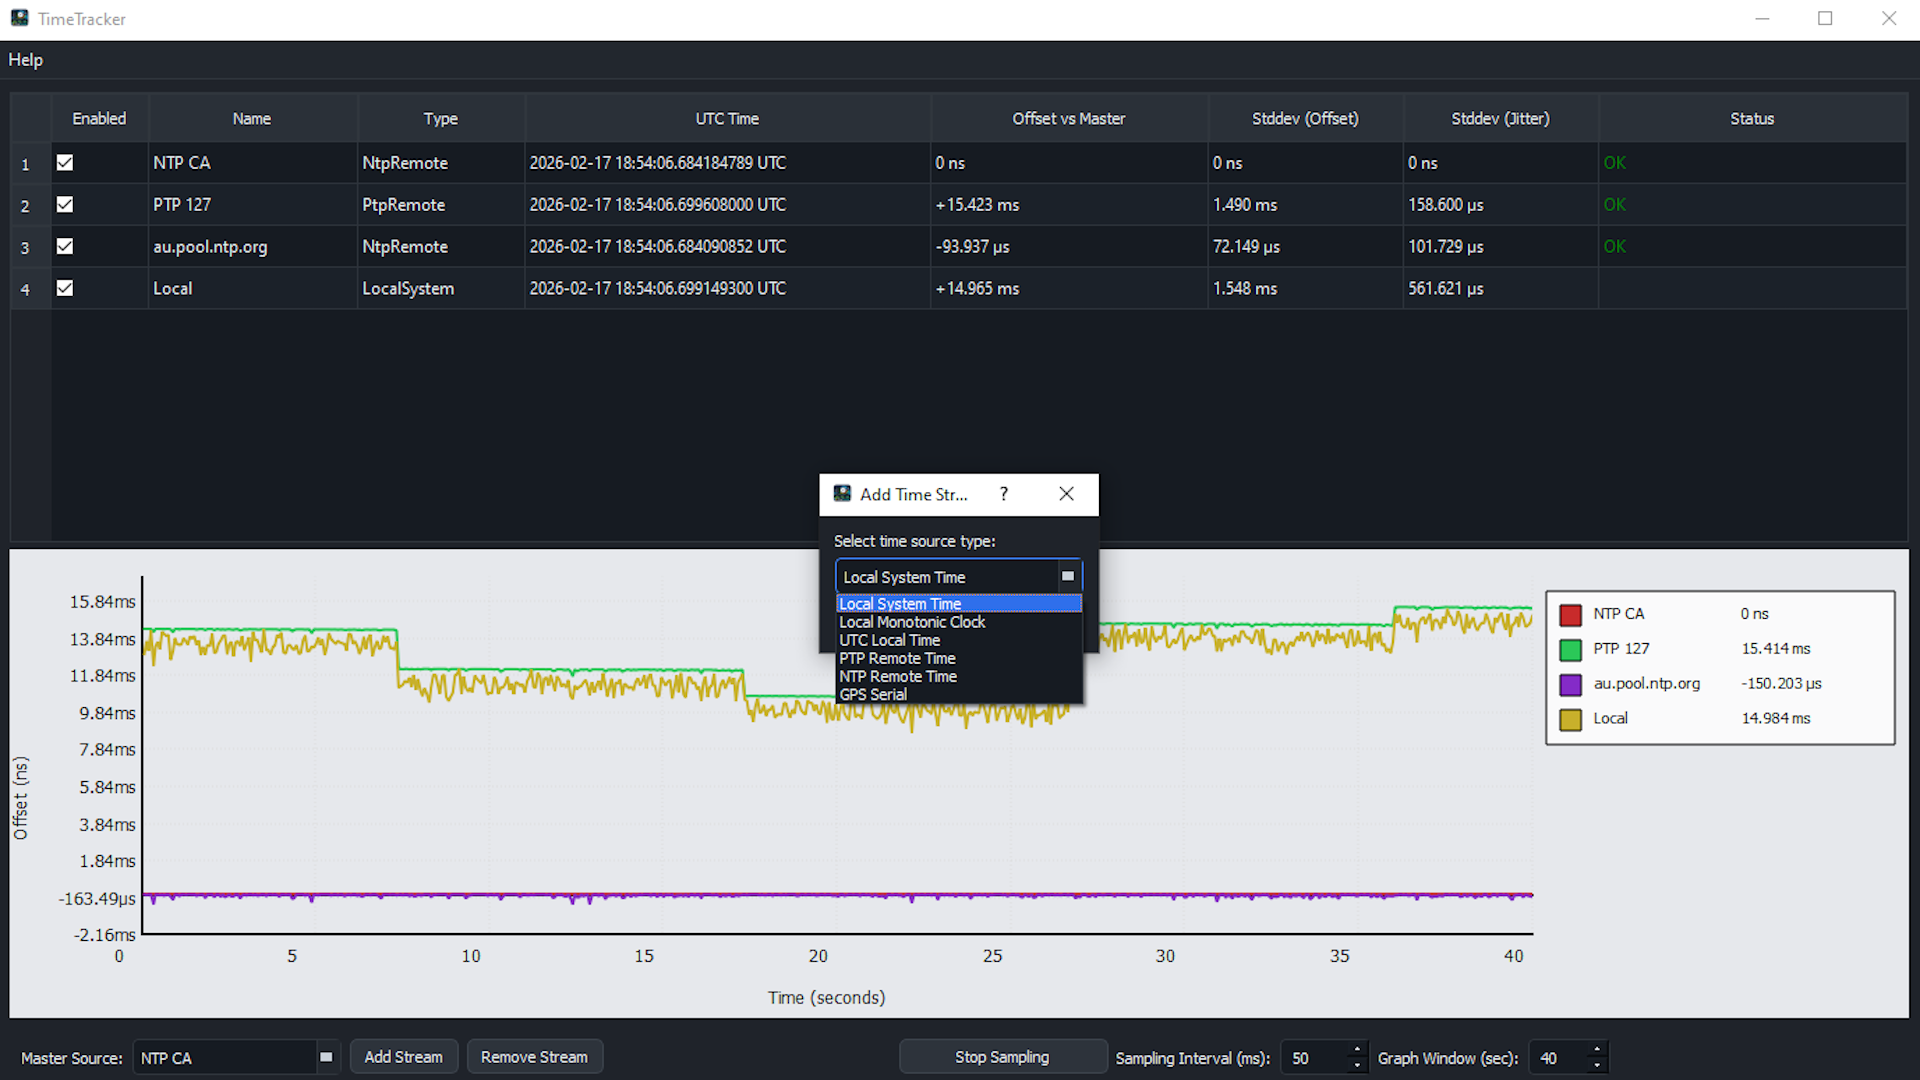Open the Help menu
Viewport: 1920px width, 1080px height.
(25, 60)
